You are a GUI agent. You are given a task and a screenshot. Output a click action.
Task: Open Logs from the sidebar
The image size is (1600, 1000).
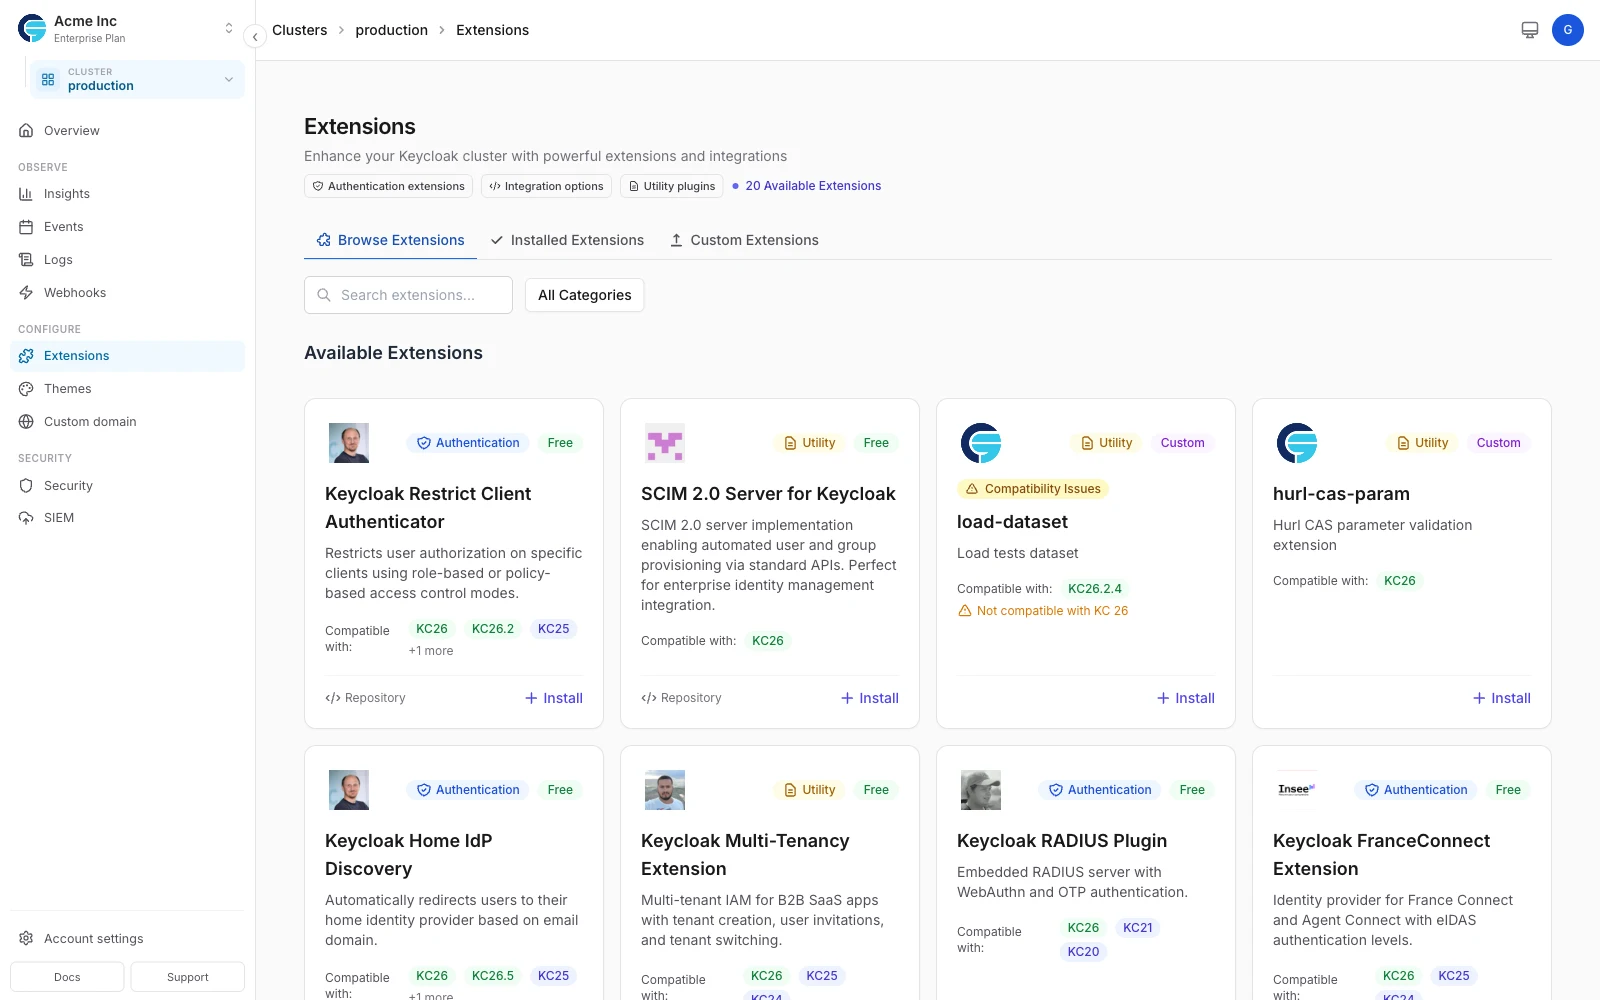tap(127, 260)
